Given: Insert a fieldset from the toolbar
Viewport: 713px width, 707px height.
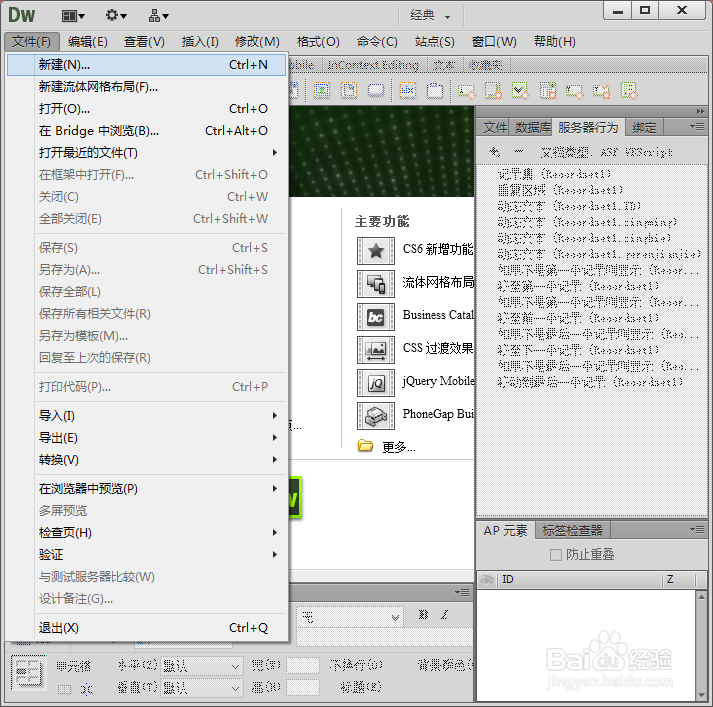Looking at the screenshot, I should click(x=435, y=90).
